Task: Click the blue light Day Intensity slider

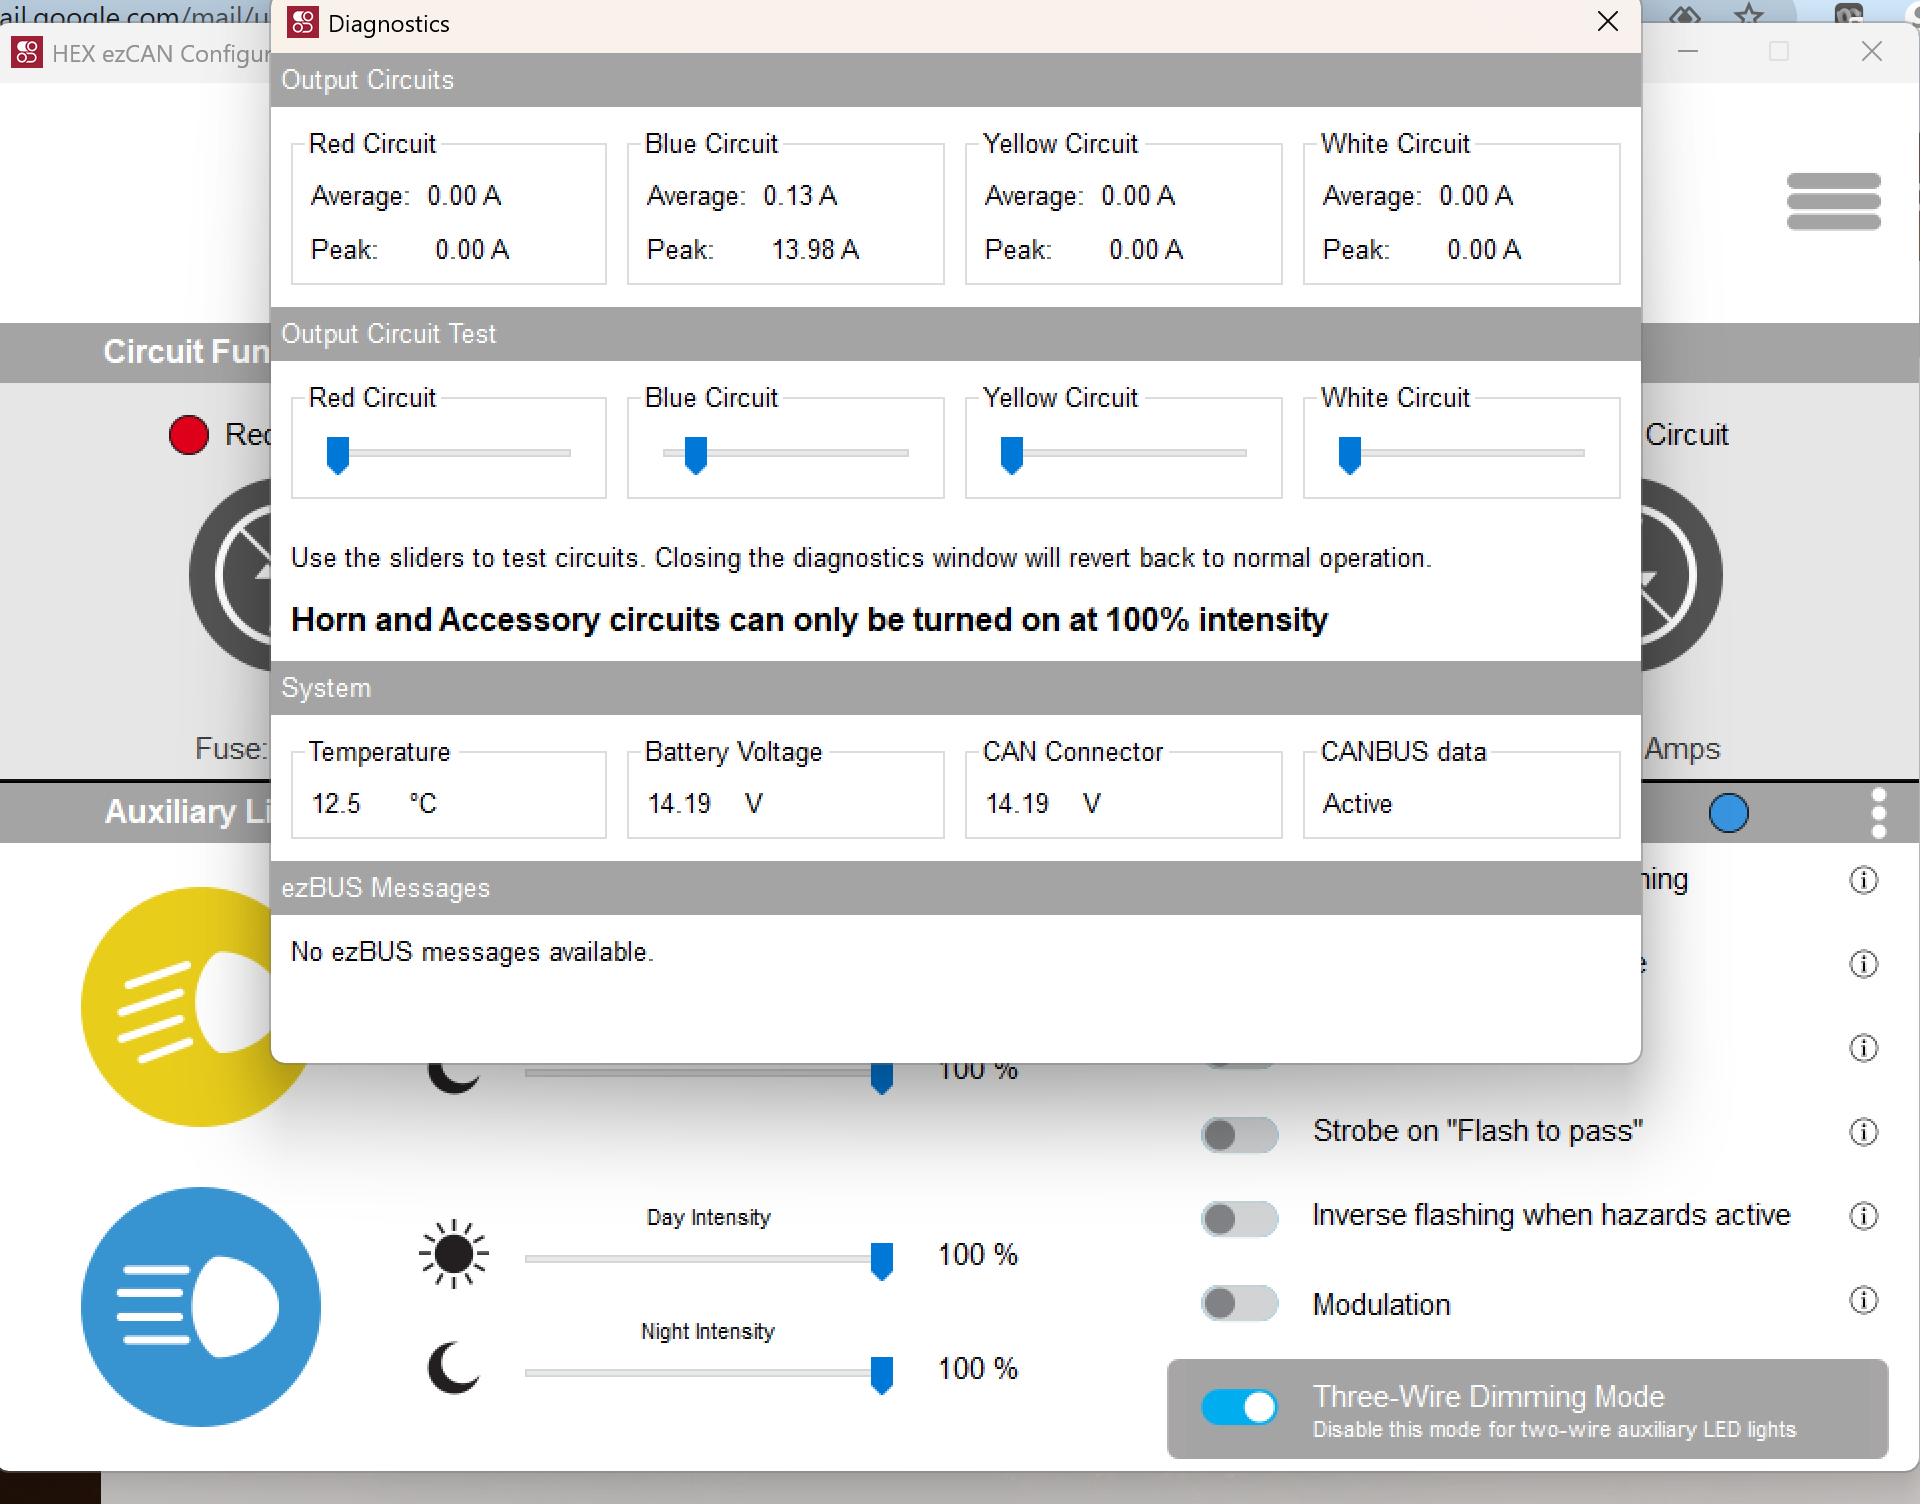Action: pos(881,1260)
